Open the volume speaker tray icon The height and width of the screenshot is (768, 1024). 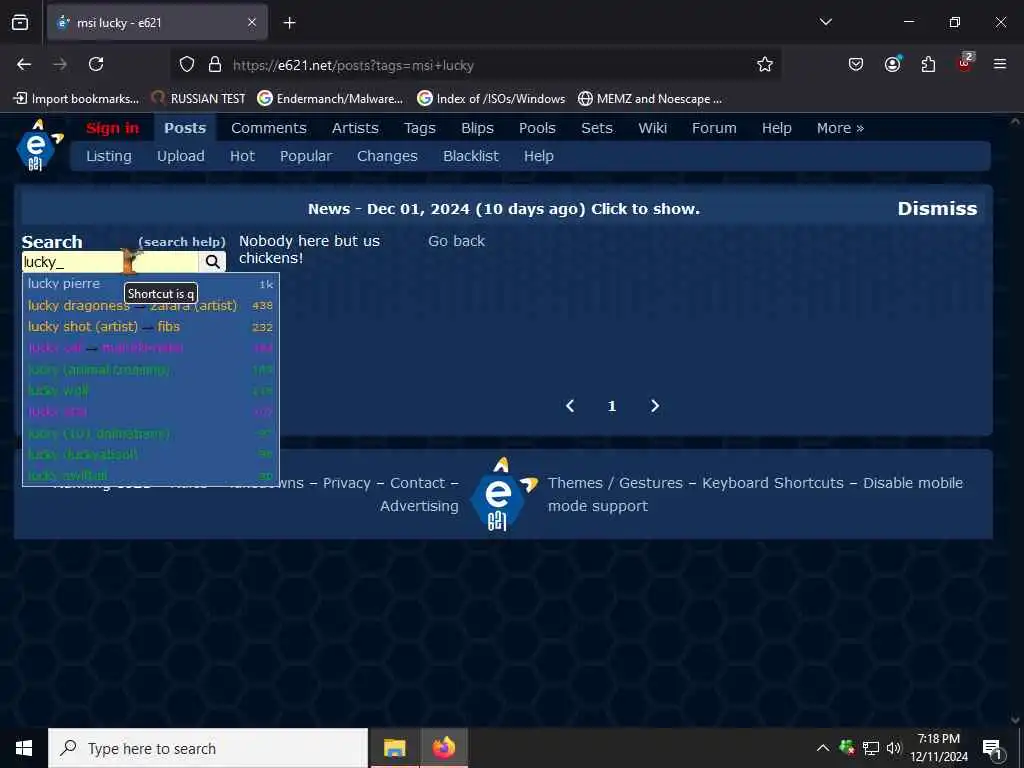coord(893,748)
